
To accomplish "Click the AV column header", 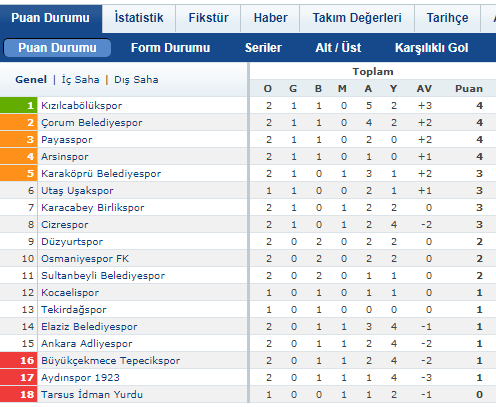I will (x=424, y=89).
